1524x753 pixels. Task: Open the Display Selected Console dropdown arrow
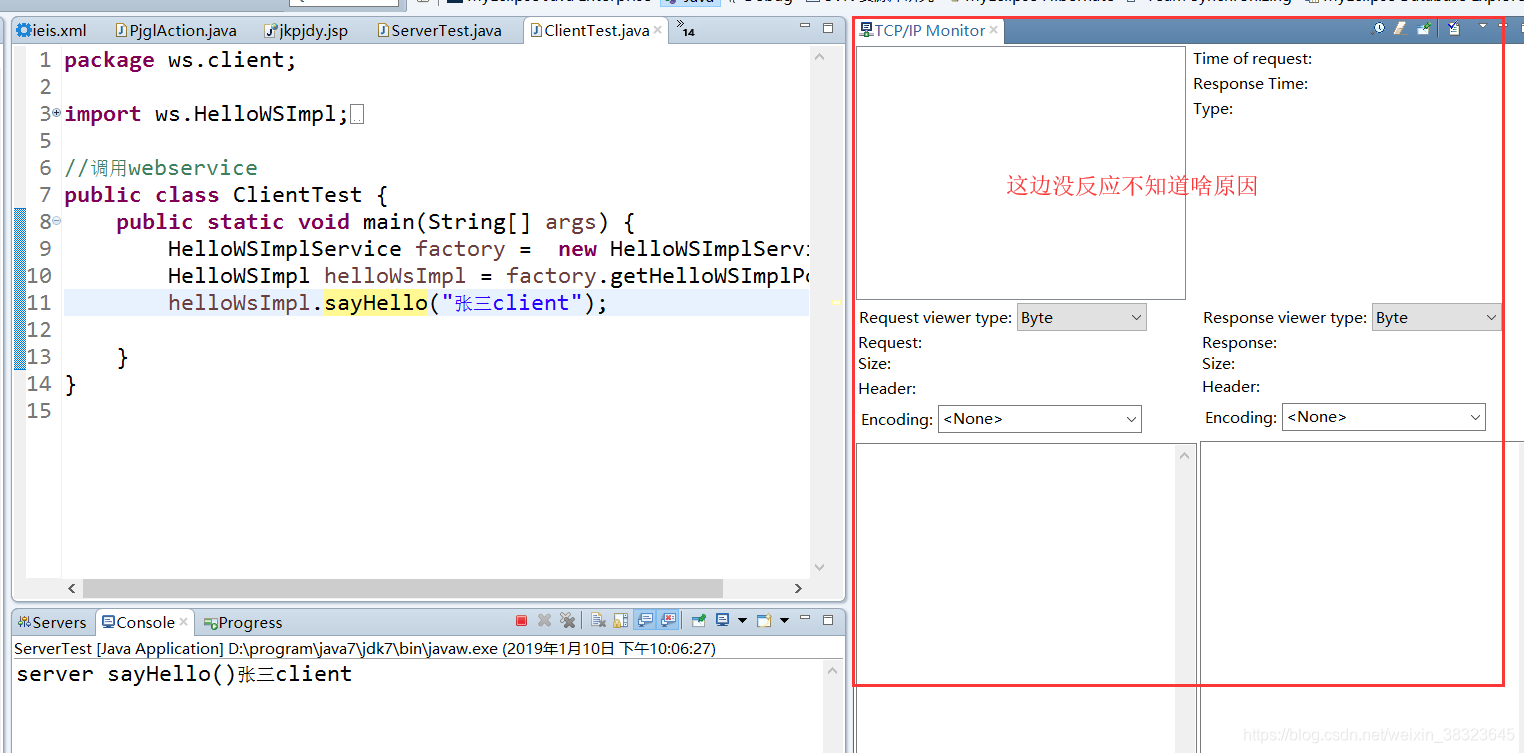(x=742, y=621)
